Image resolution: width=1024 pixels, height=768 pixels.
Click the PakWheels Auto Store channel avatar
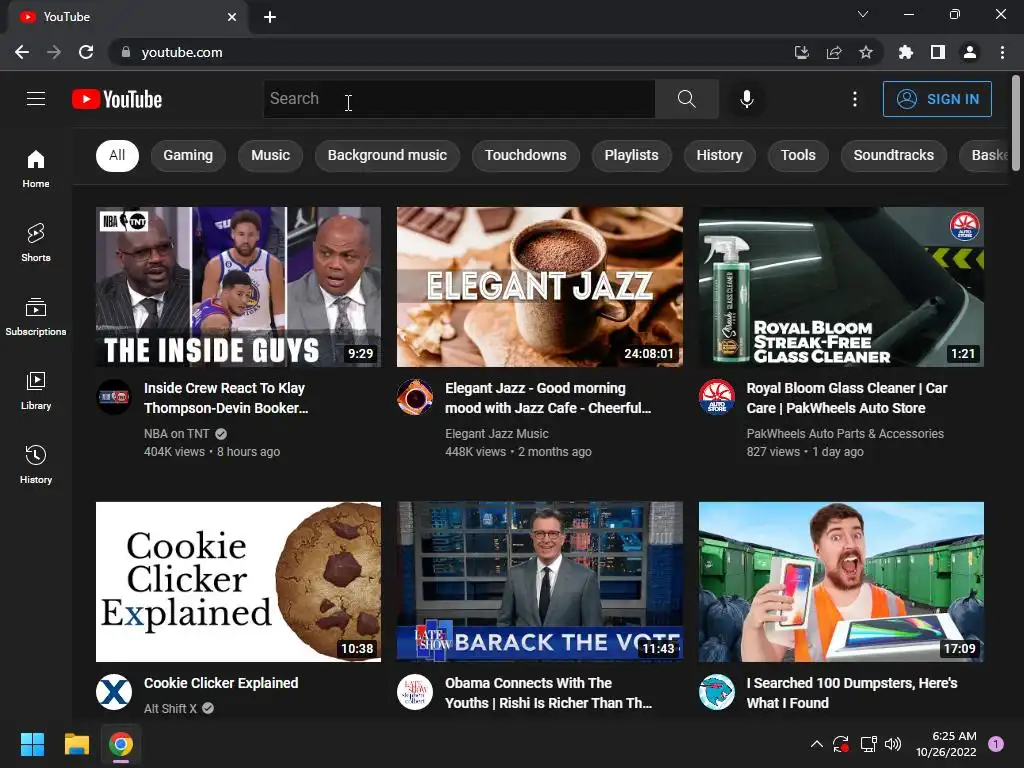point(716,397)
